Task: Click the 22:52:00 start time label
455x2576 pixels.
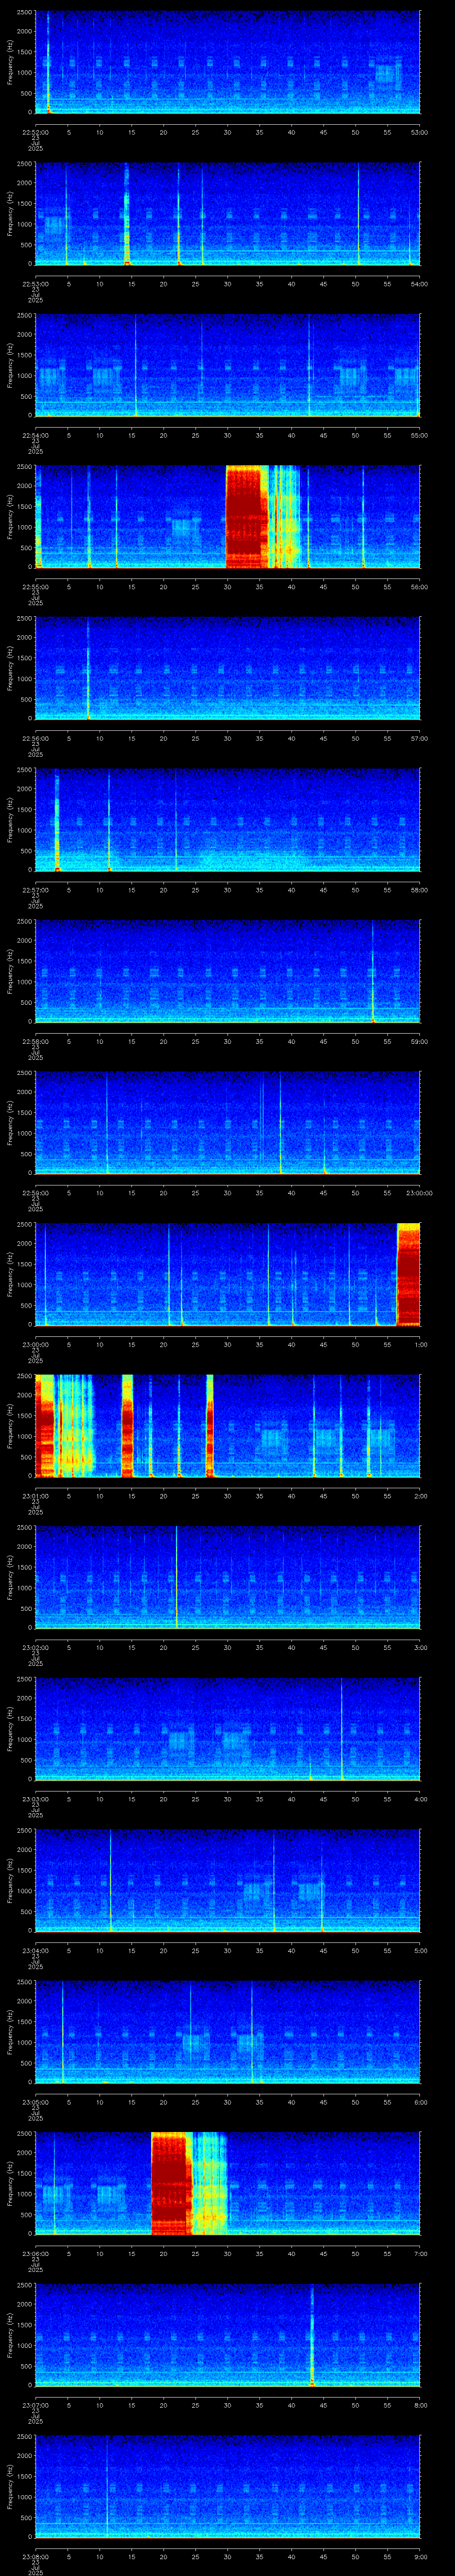Action: tap(35, 132)
